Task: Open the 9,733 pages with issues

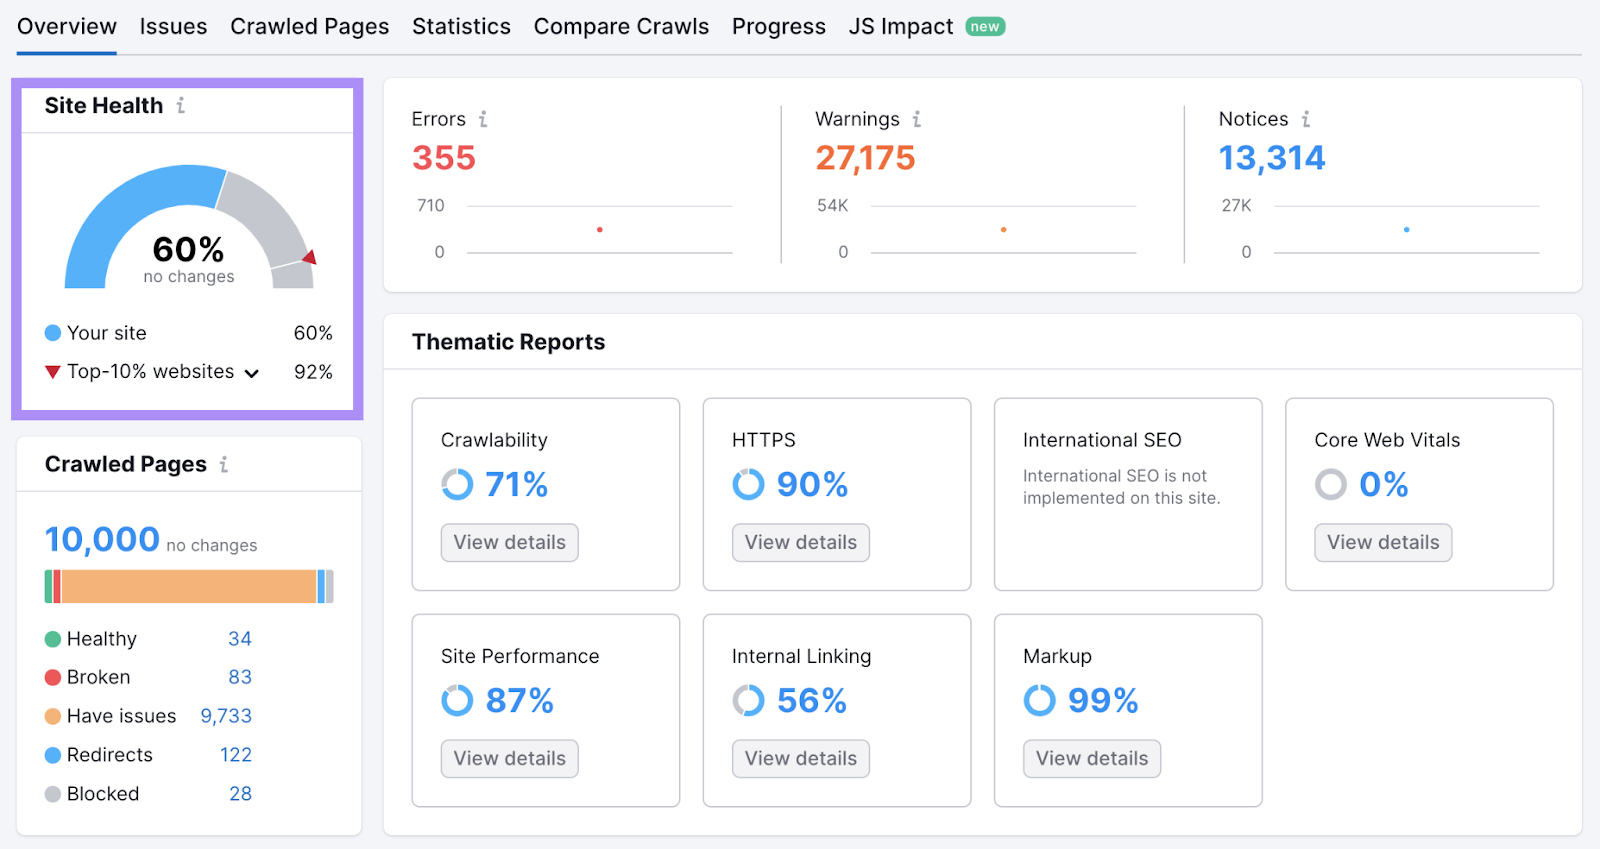Action: point(226,716)
